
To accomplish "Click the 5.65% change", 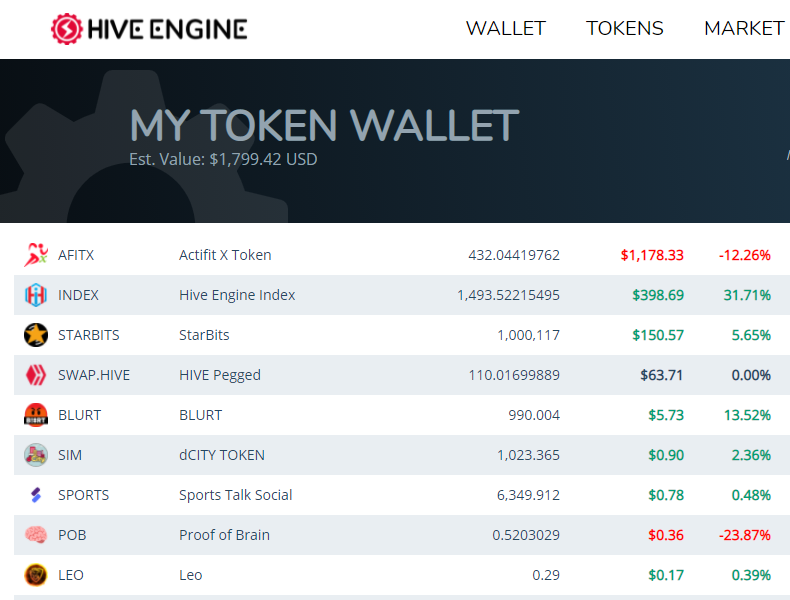I will tap(751, 335).
